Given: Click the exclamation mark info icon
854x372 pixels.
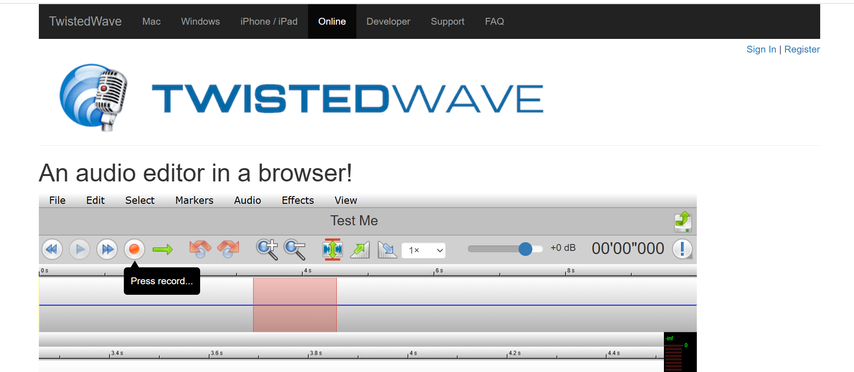Looking at the screenshot, I should (x=682, y=249).
